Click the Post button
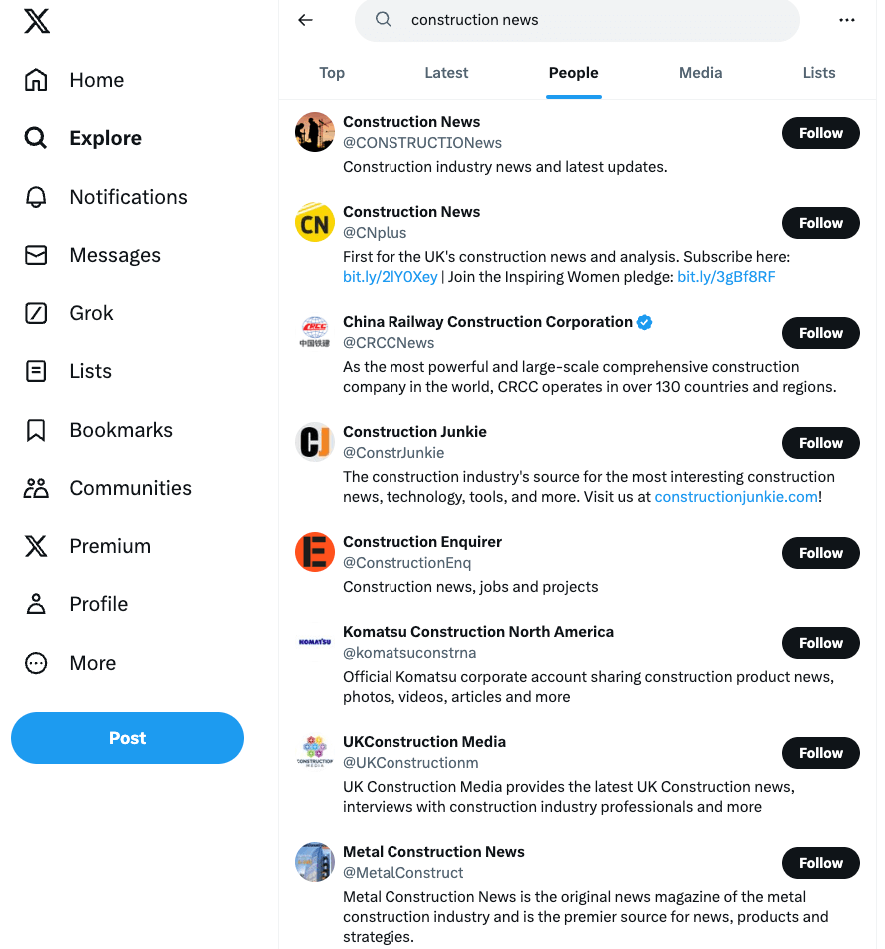Screen dimensions: 885x949 point(127,738)
